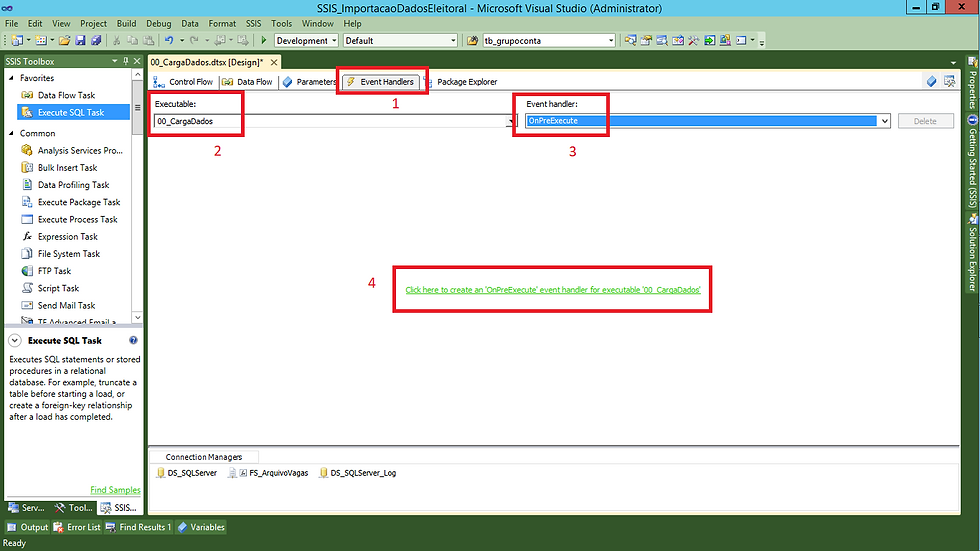The width and height of the screenshot is (980, 551).
Task: Open the Variables bottom tab
Action: [201, 527]
